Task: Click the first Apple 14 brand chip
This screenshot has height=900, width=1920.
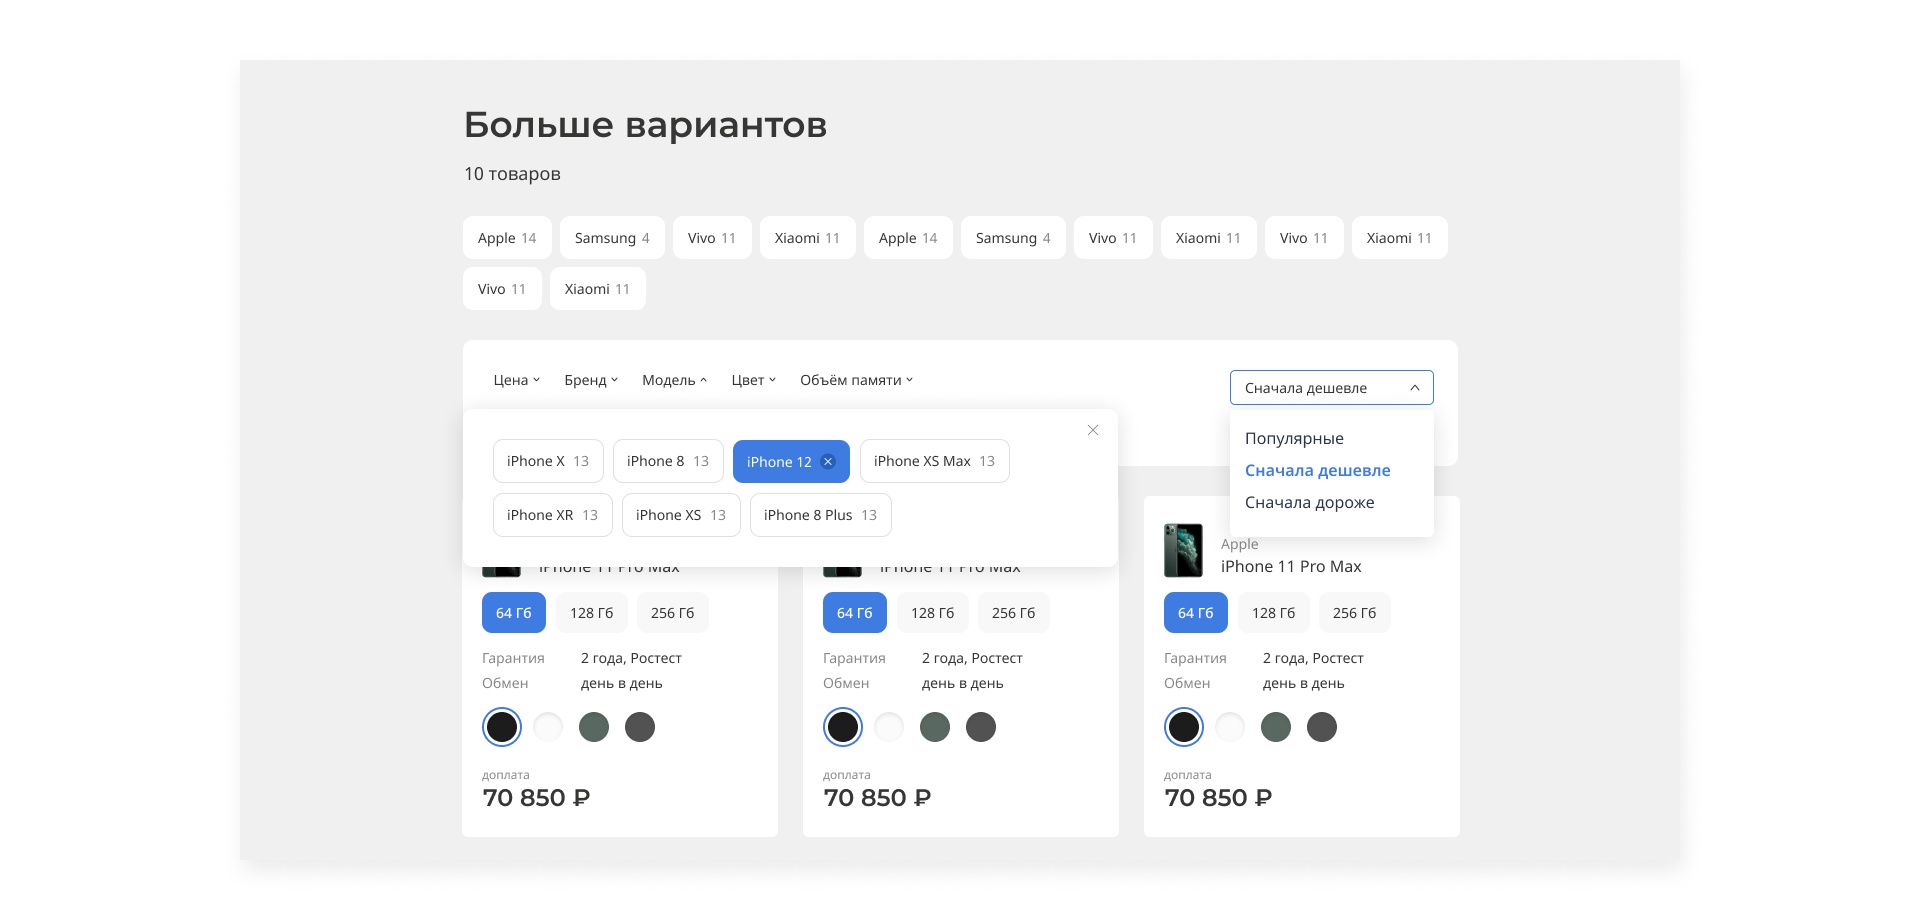Action: point(507,238)
